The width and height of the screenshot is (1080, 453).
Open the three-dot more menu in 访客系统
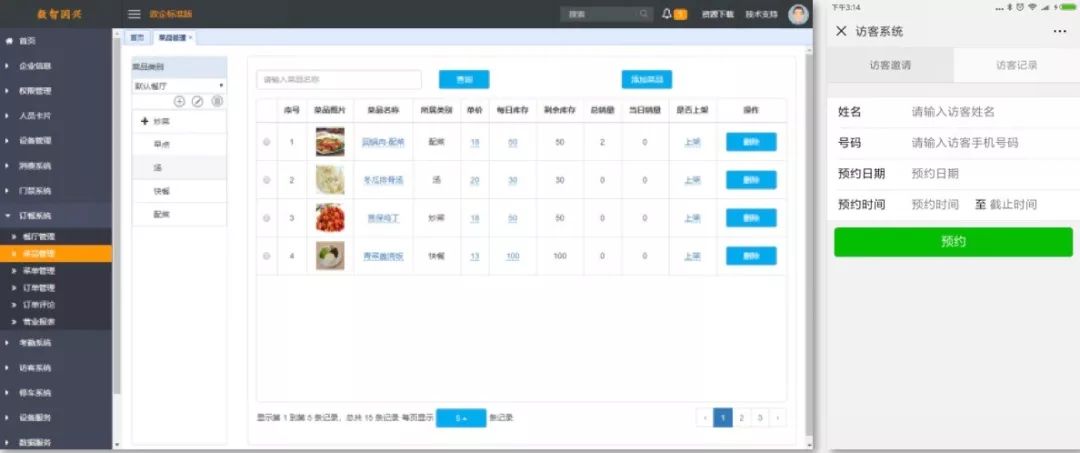(x=1059, y=32)
